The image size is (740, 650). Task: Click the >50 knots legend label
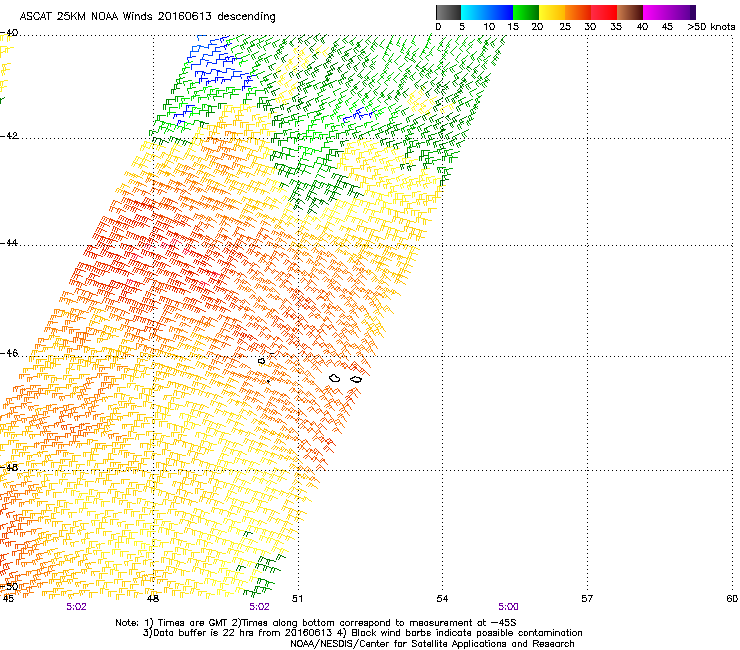pyautogui.click(x=711, y=27)
